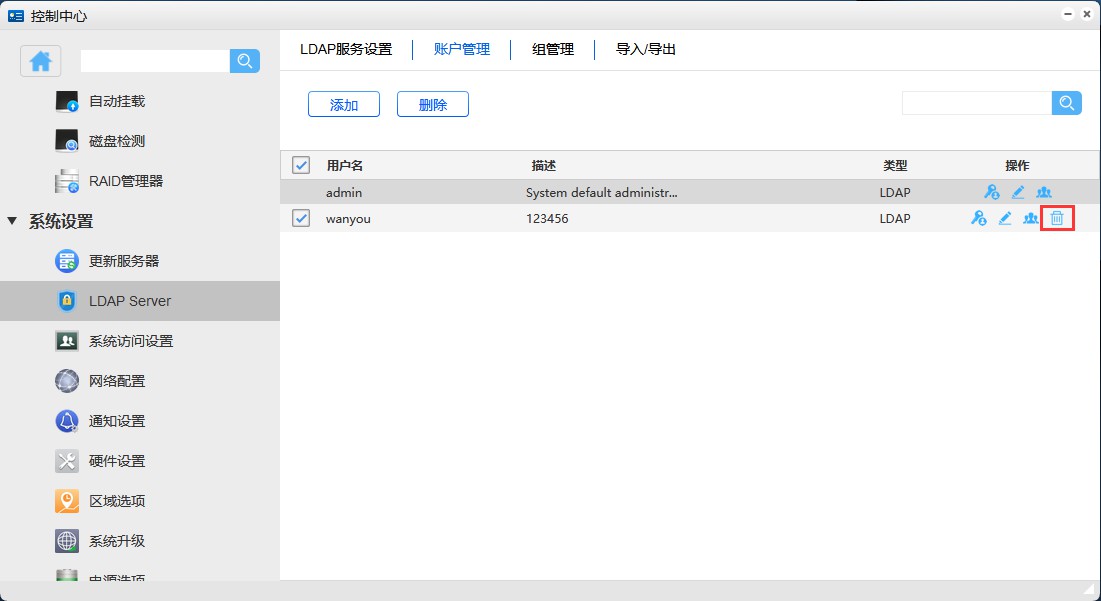This screenshot has width=1101, height=601.
Task: Uncheck the wanyou row checkbox
Action: [x=301, y=218]
